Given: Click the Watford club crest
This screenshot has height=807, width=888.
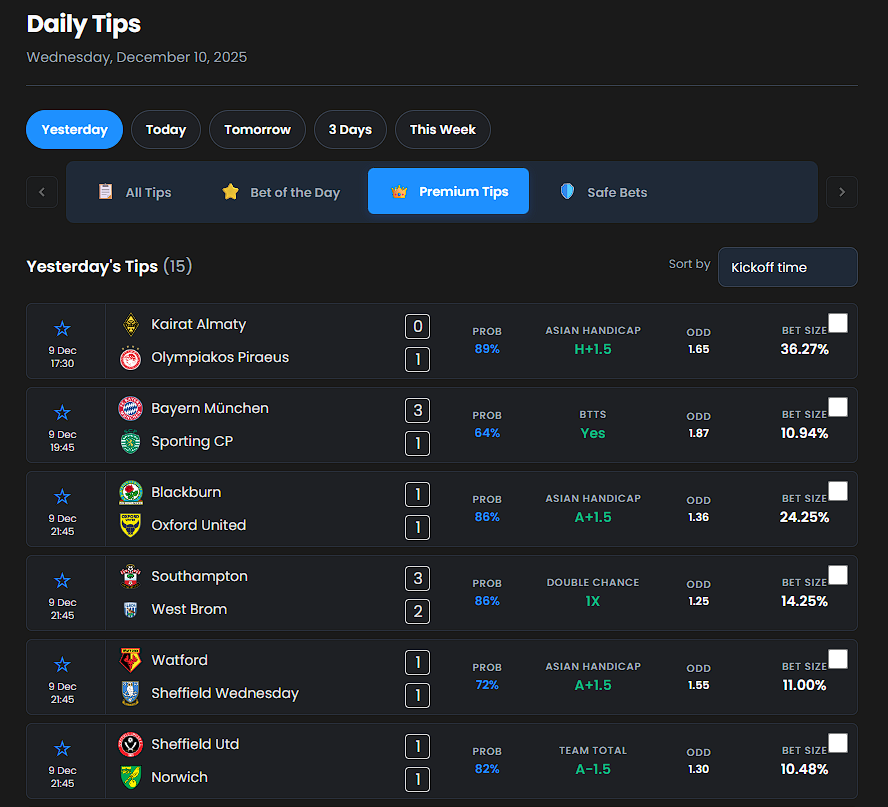Looking at the screenshot, I should pyautogui.click(x=130, y=660).
